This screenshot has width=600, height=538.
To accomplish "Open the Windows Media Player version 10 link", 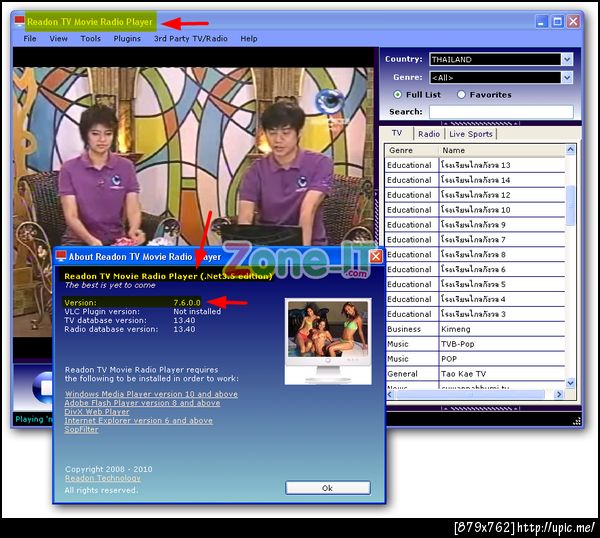I will pos(151,394).
